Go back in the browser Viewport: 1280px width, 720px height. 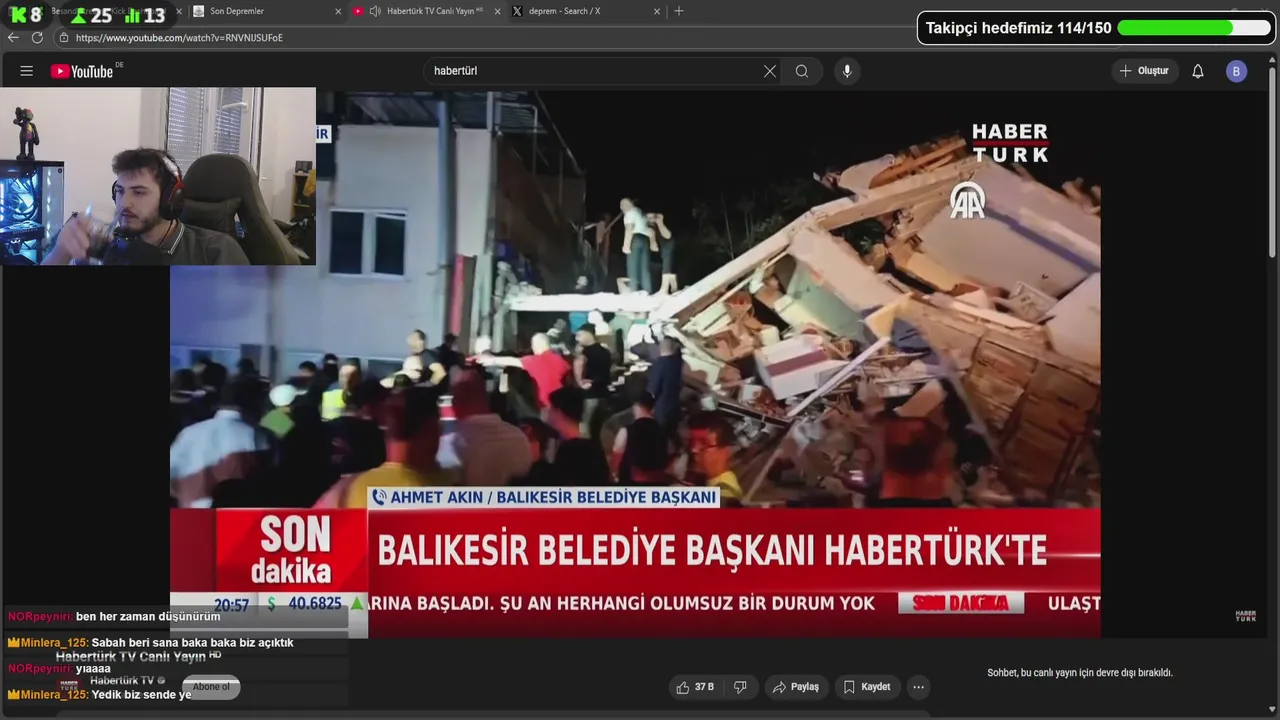pyautogui.click(x=13, y=37)
